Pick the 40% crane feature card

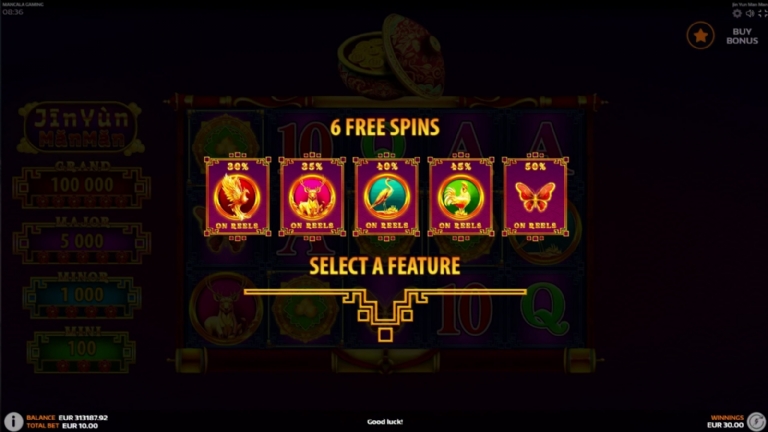pyautogui.click(x=386, y=196)
